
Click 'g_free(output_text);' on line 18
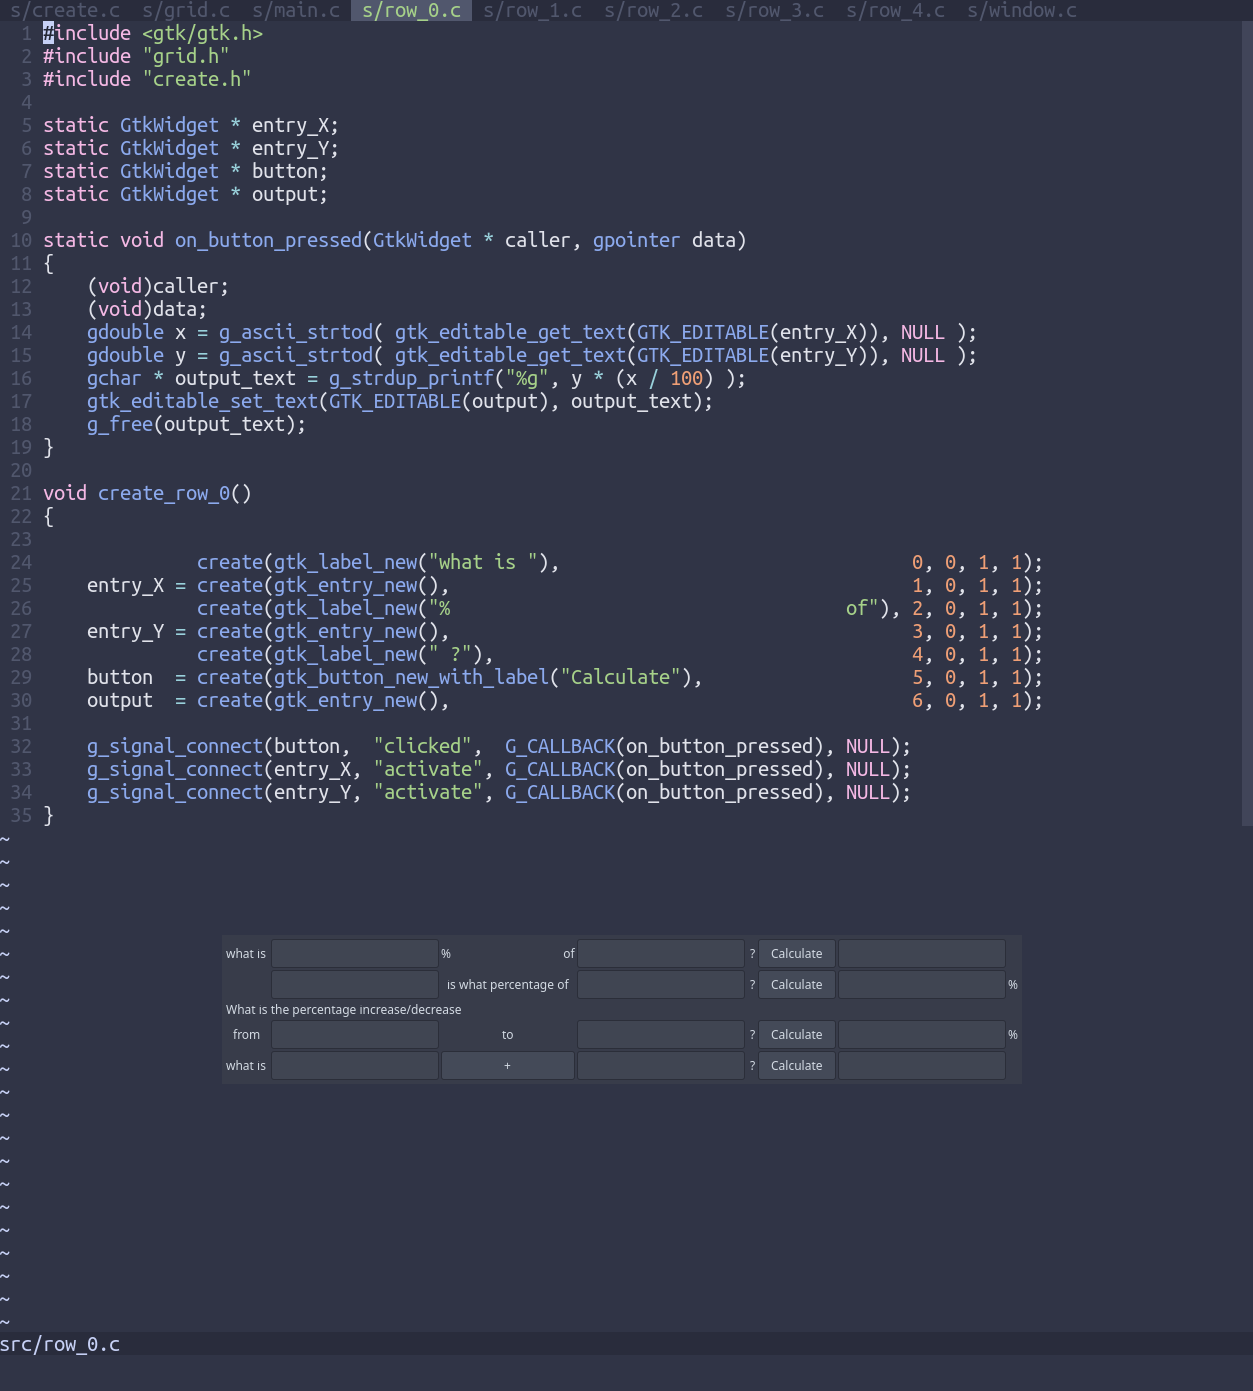[x=196, y=424]
